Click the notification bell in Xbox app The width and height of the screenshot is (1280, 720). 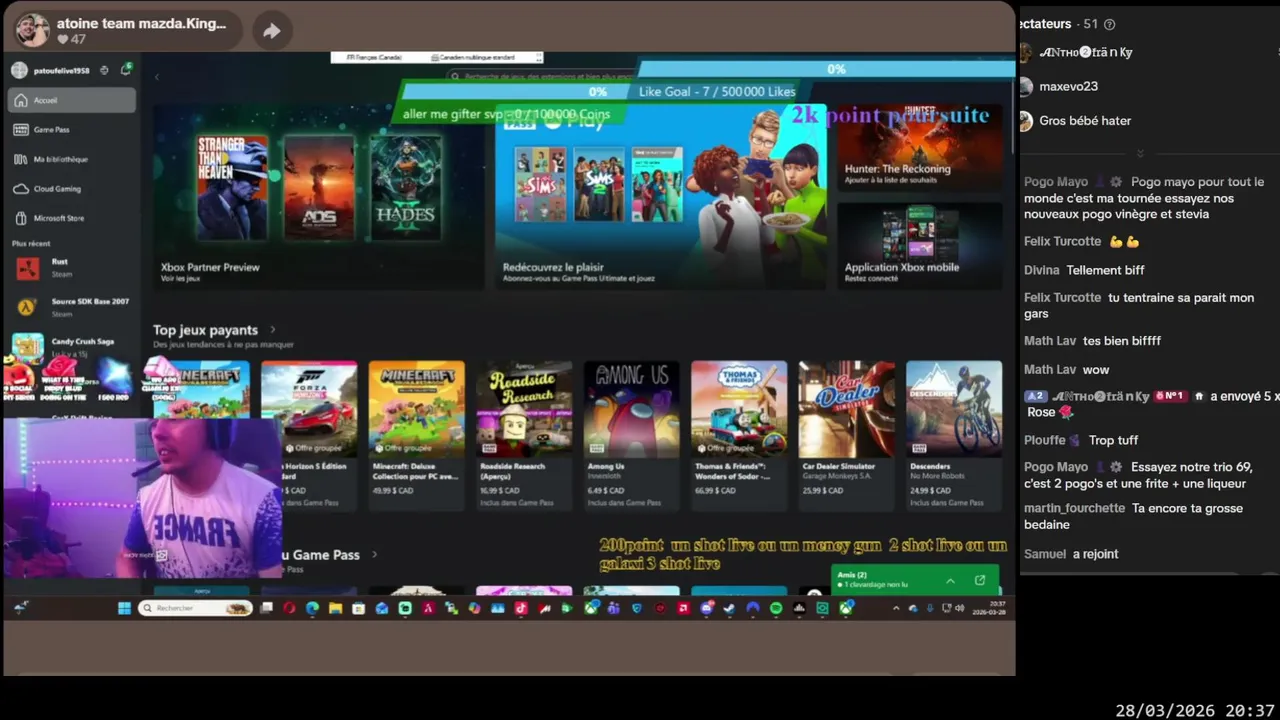[126, 70]
